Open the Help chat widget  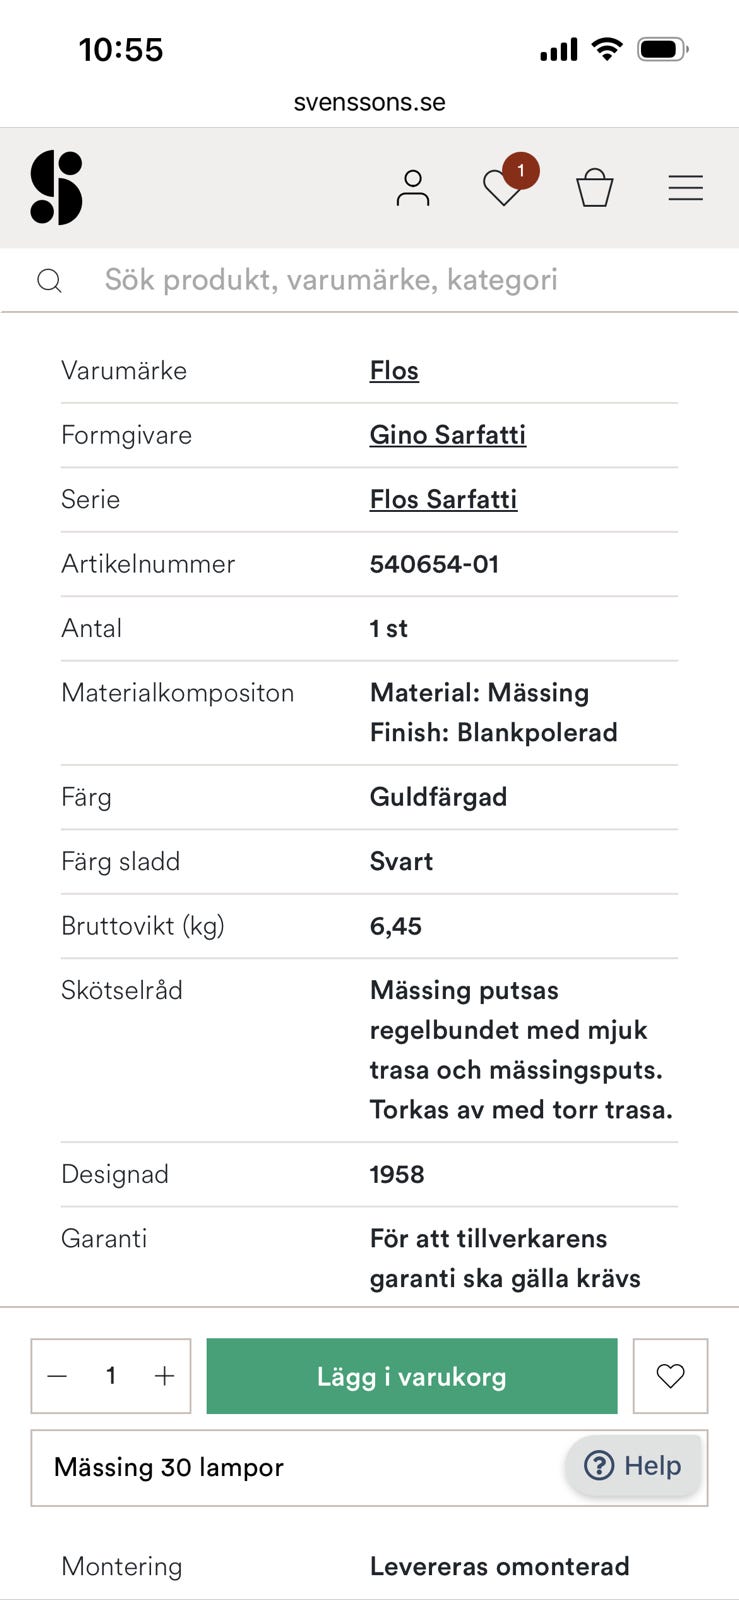(x=633, y=1466)
